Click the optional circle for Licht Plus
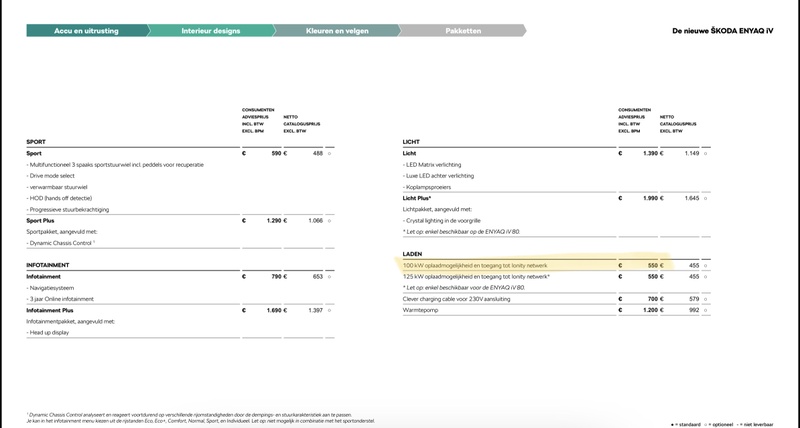The image size is (800, 428). tap(706, 198)
